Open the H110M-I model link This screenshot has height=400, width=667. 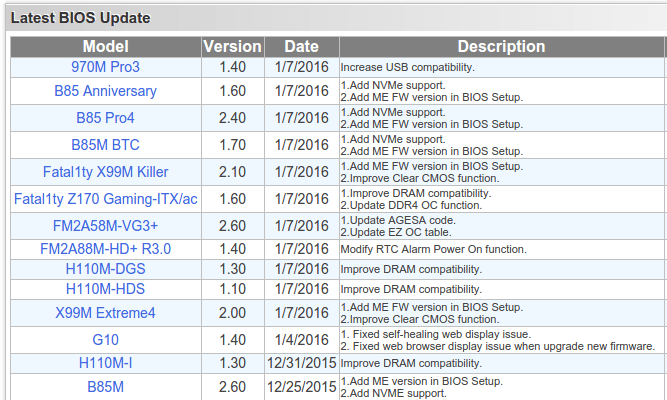[105, 363]
